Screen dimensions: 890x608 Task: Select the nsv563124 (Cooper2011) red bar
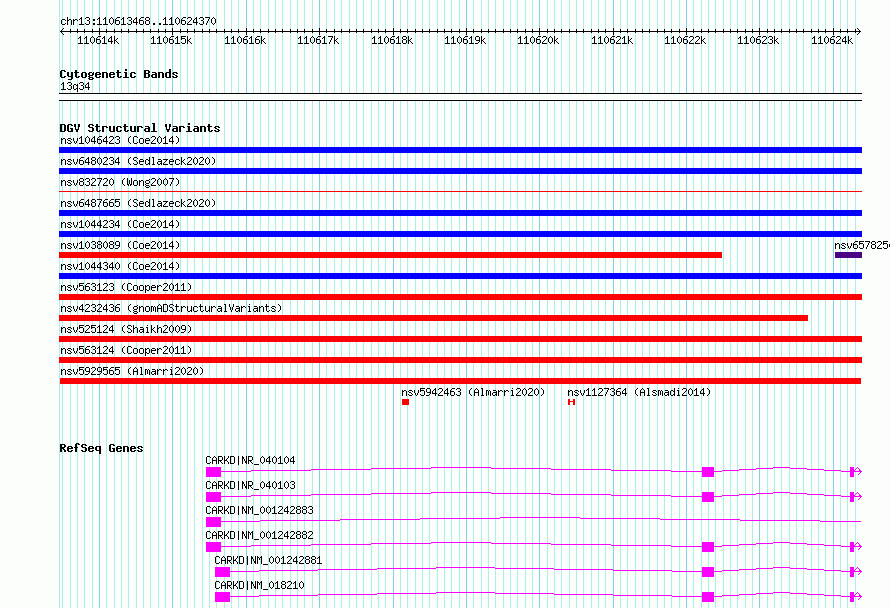click(460, 360)
